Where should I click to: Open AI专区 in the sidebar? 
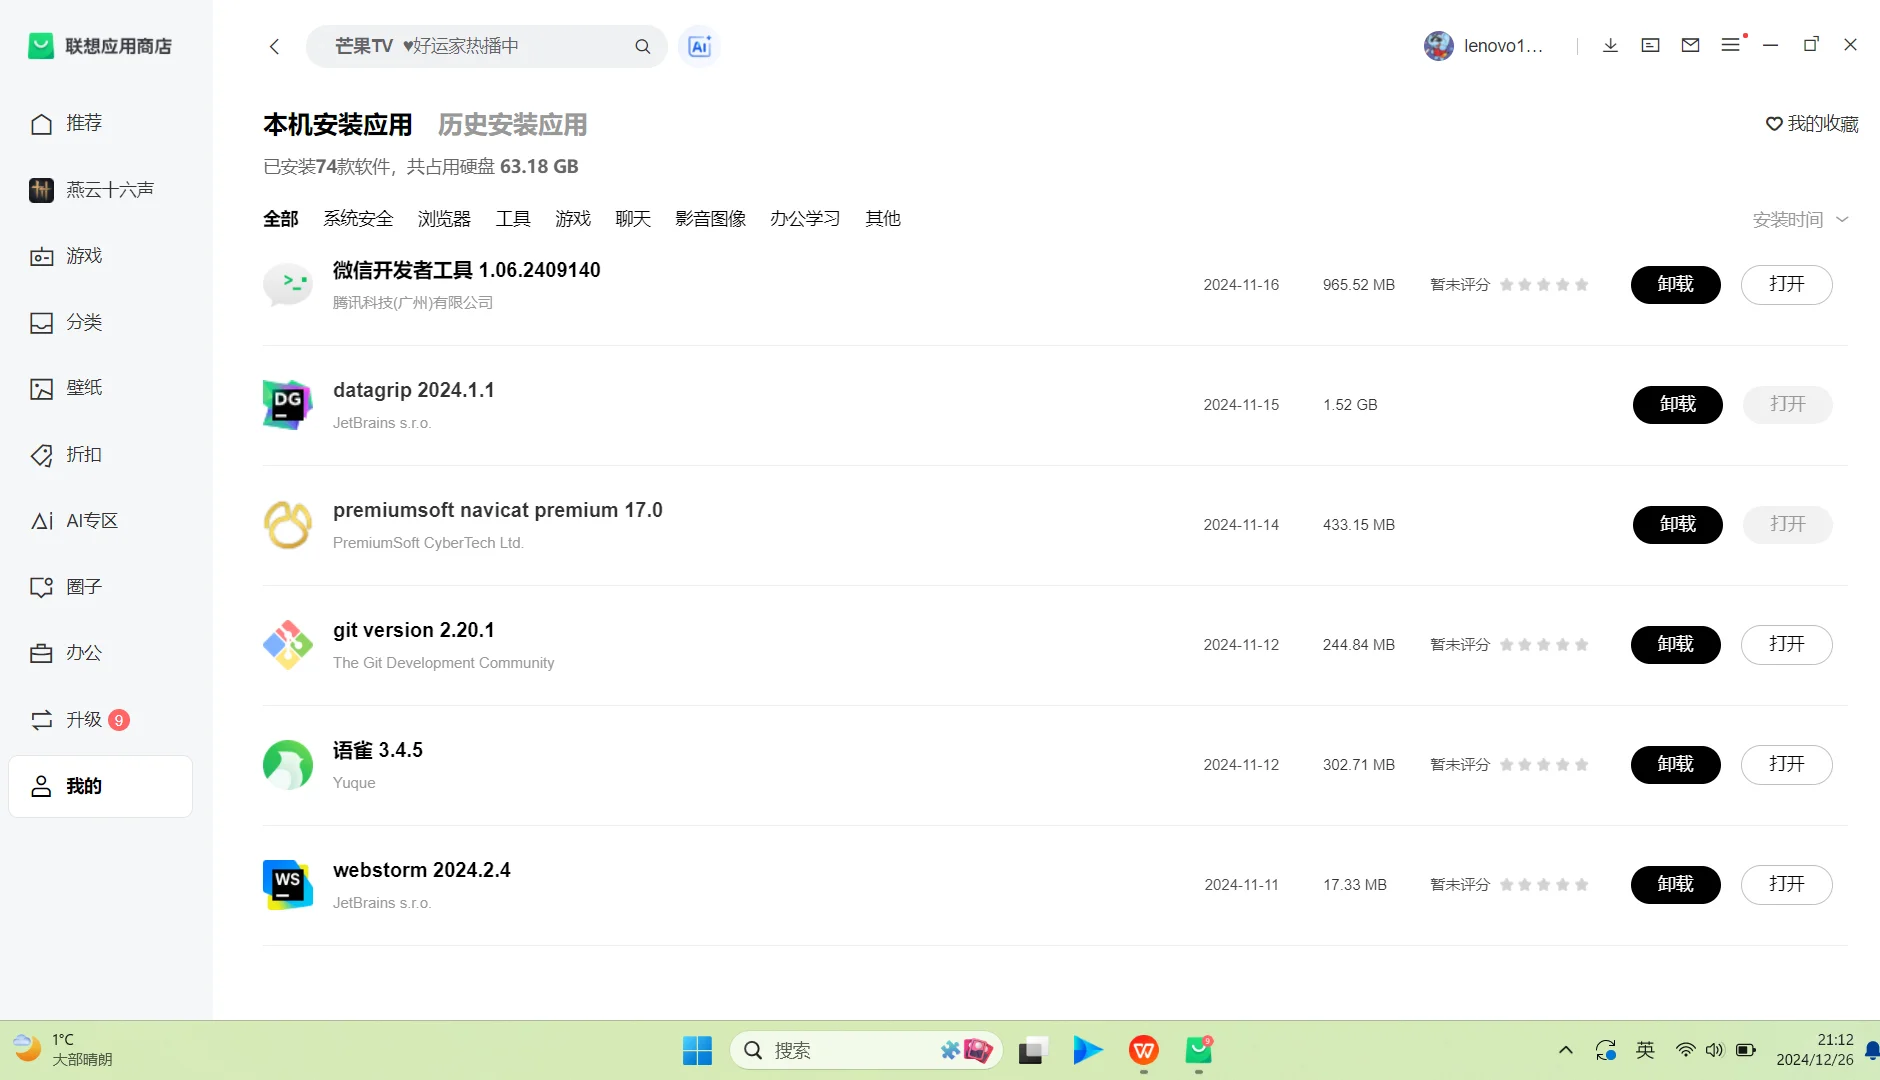point(100,521)
